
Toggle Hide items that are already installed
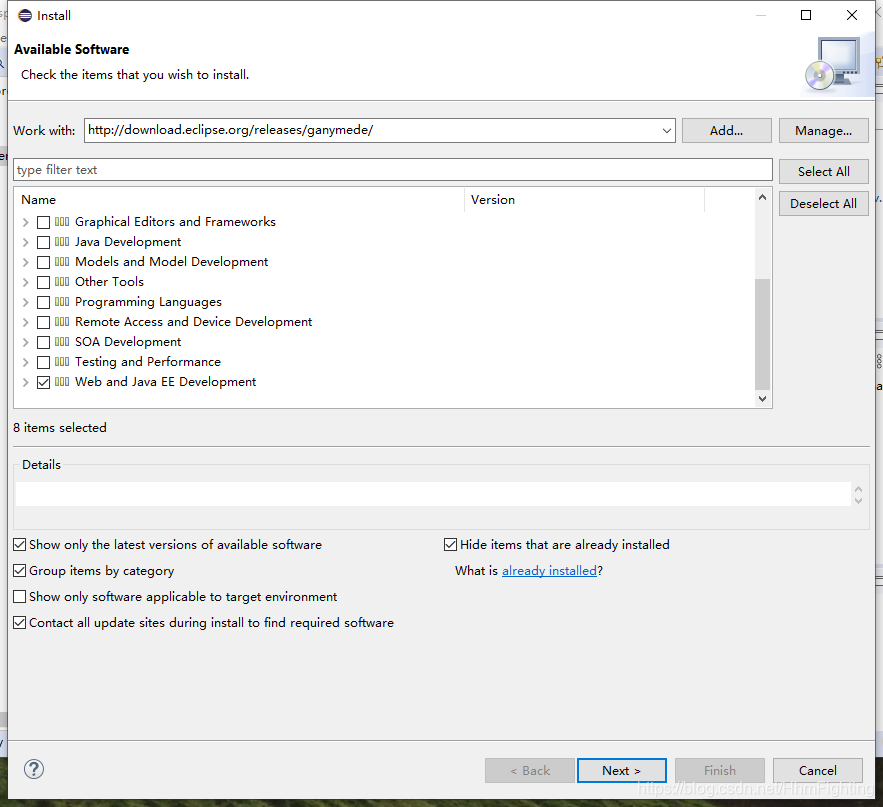point(451,545)
